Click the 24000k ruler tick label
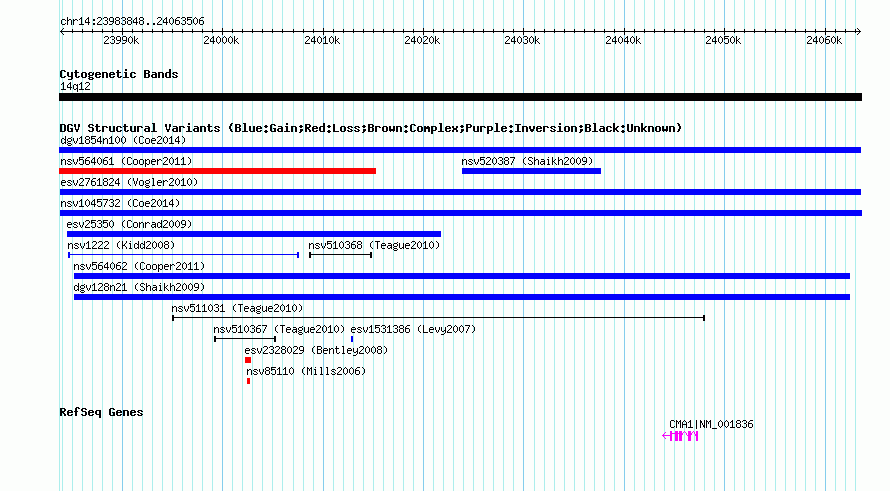 [x=221, y=40]
